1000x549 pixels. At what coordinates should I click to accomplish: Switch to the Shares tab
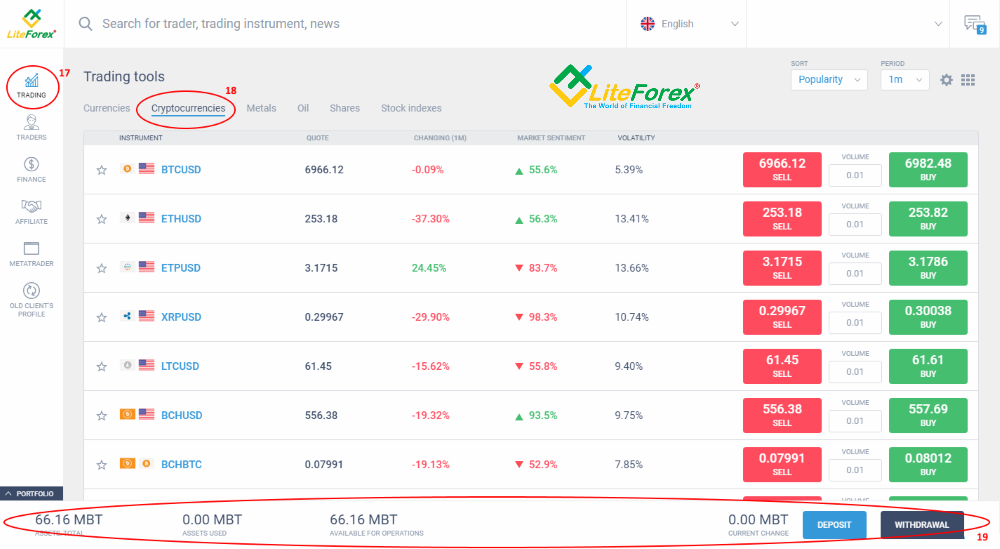coord(344,108)
